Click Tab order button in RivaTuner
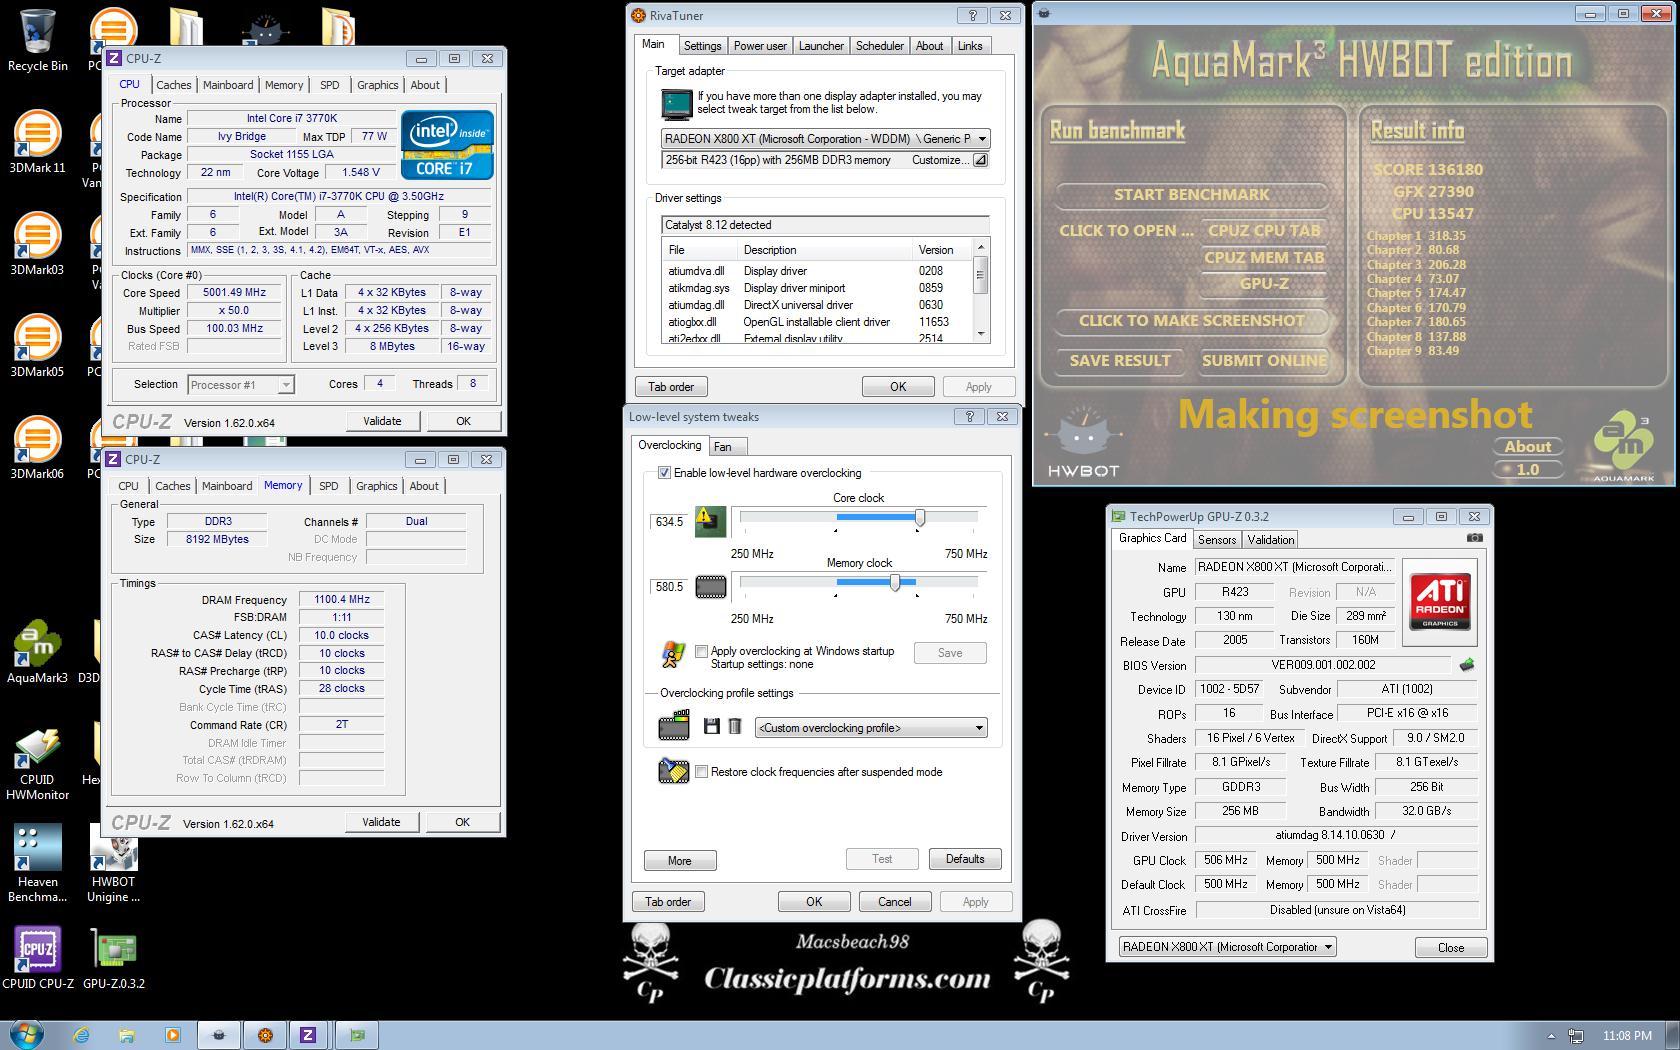 pos(671,387)
